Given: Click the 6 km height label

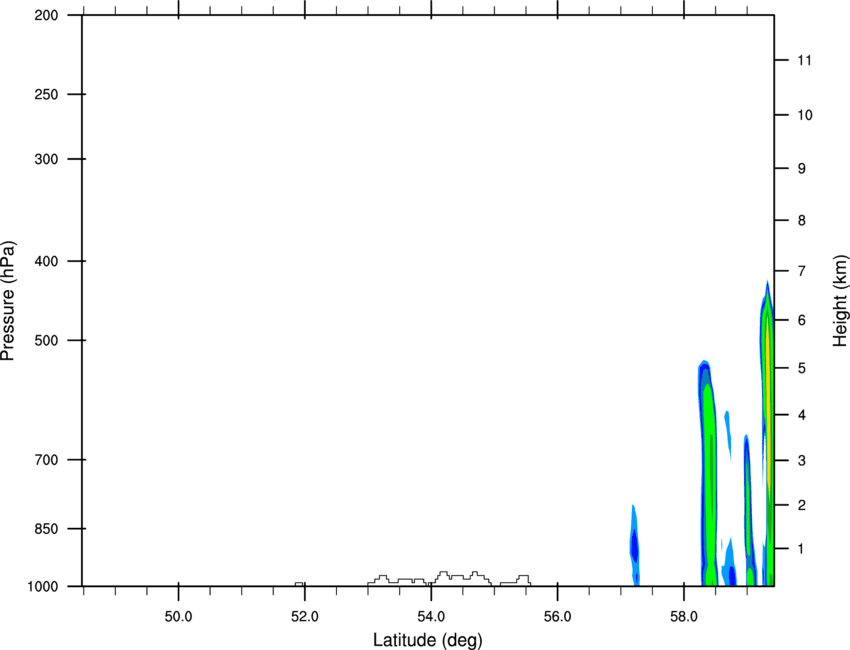Looking at the screenshot, I should (x=802, y=320).
